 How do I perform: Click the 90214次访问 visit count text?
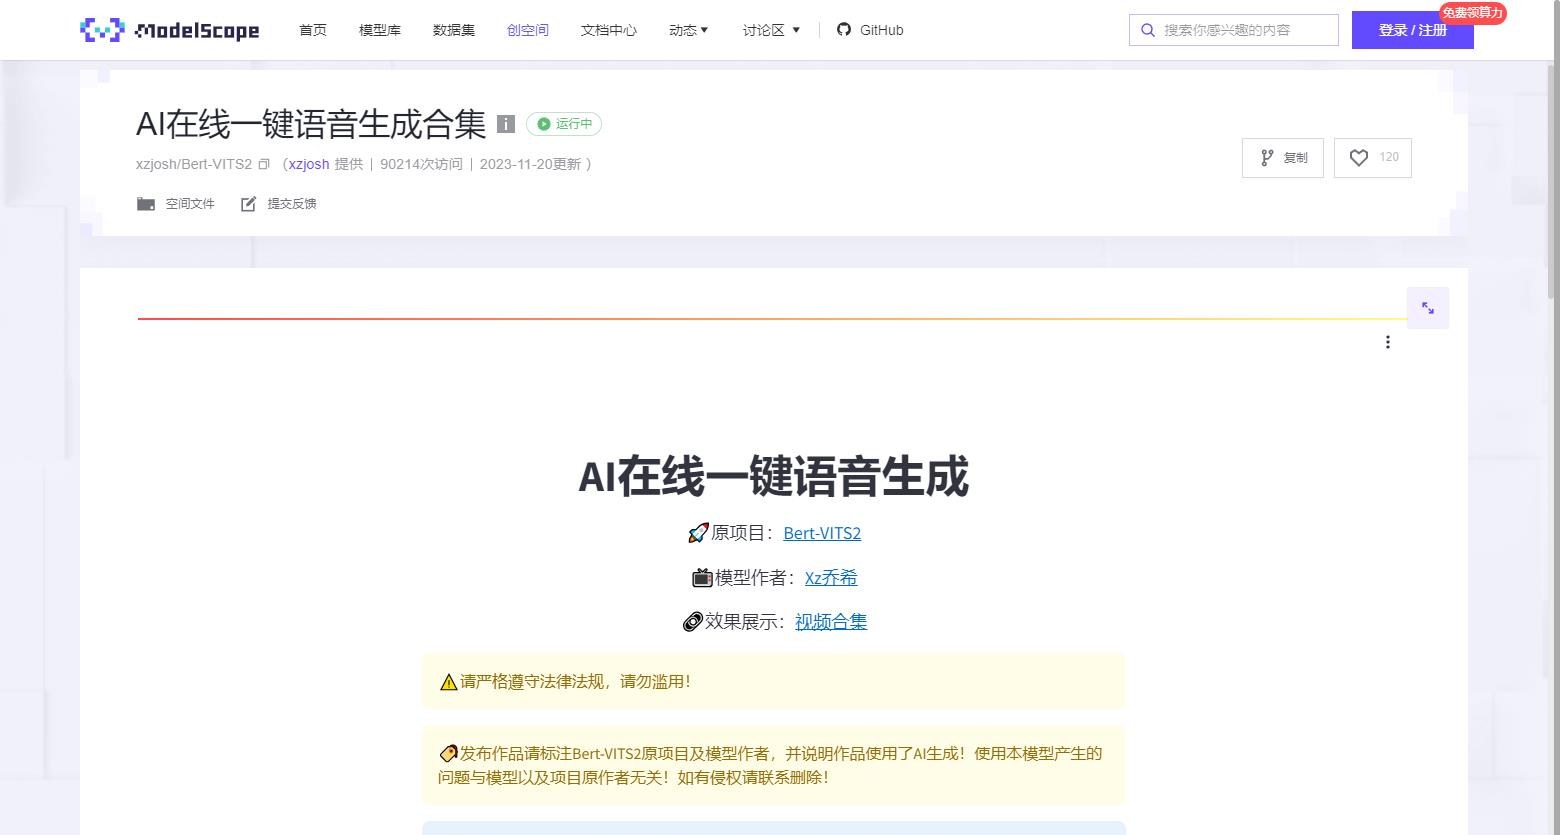[421, 164]
